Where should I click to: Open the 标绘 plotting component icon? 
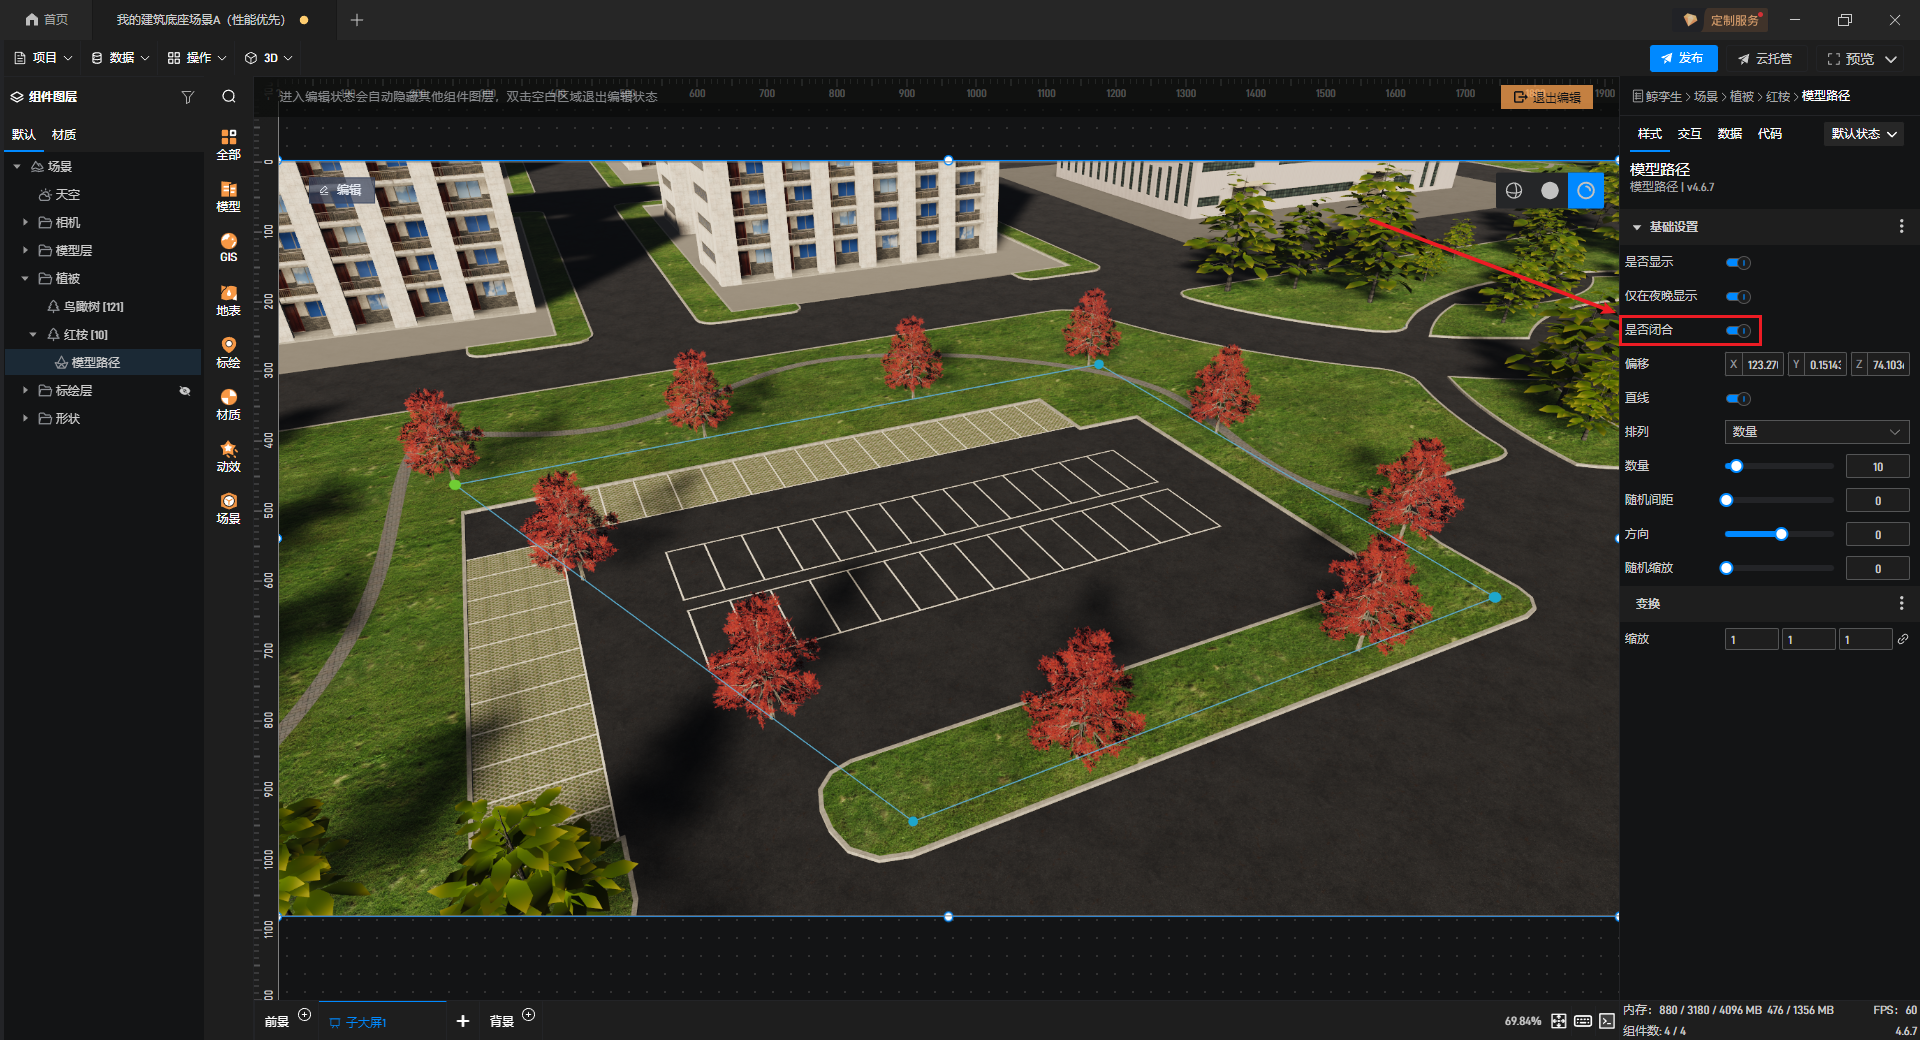click(x=228, y=351)
